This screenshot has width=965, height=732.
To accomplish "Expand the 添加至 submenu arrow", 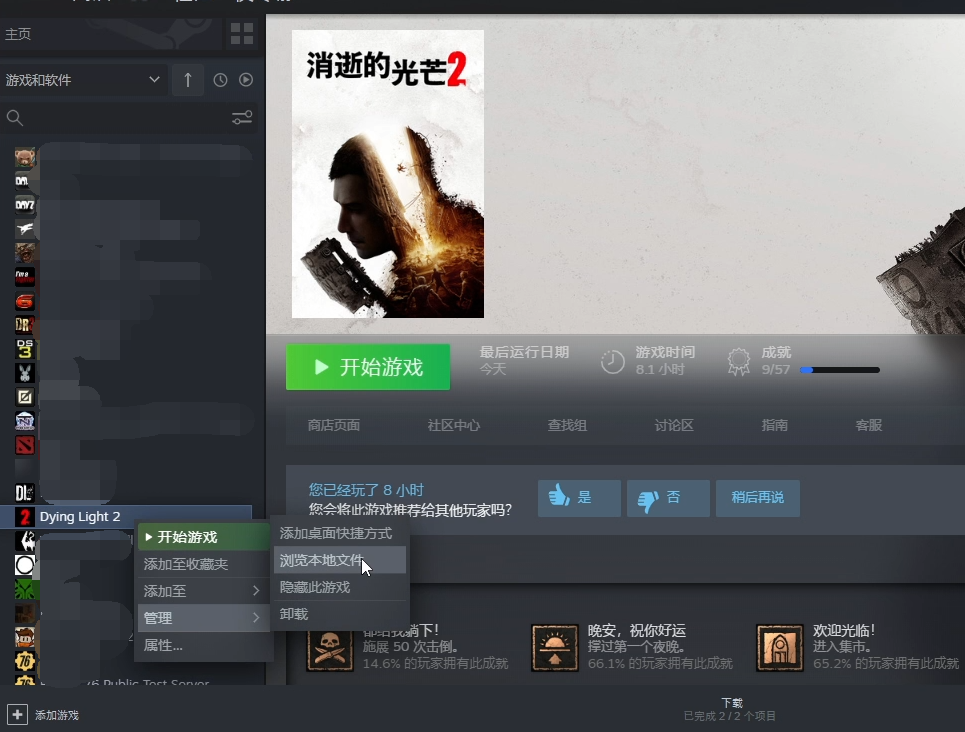I will click(x=256, y=591).
